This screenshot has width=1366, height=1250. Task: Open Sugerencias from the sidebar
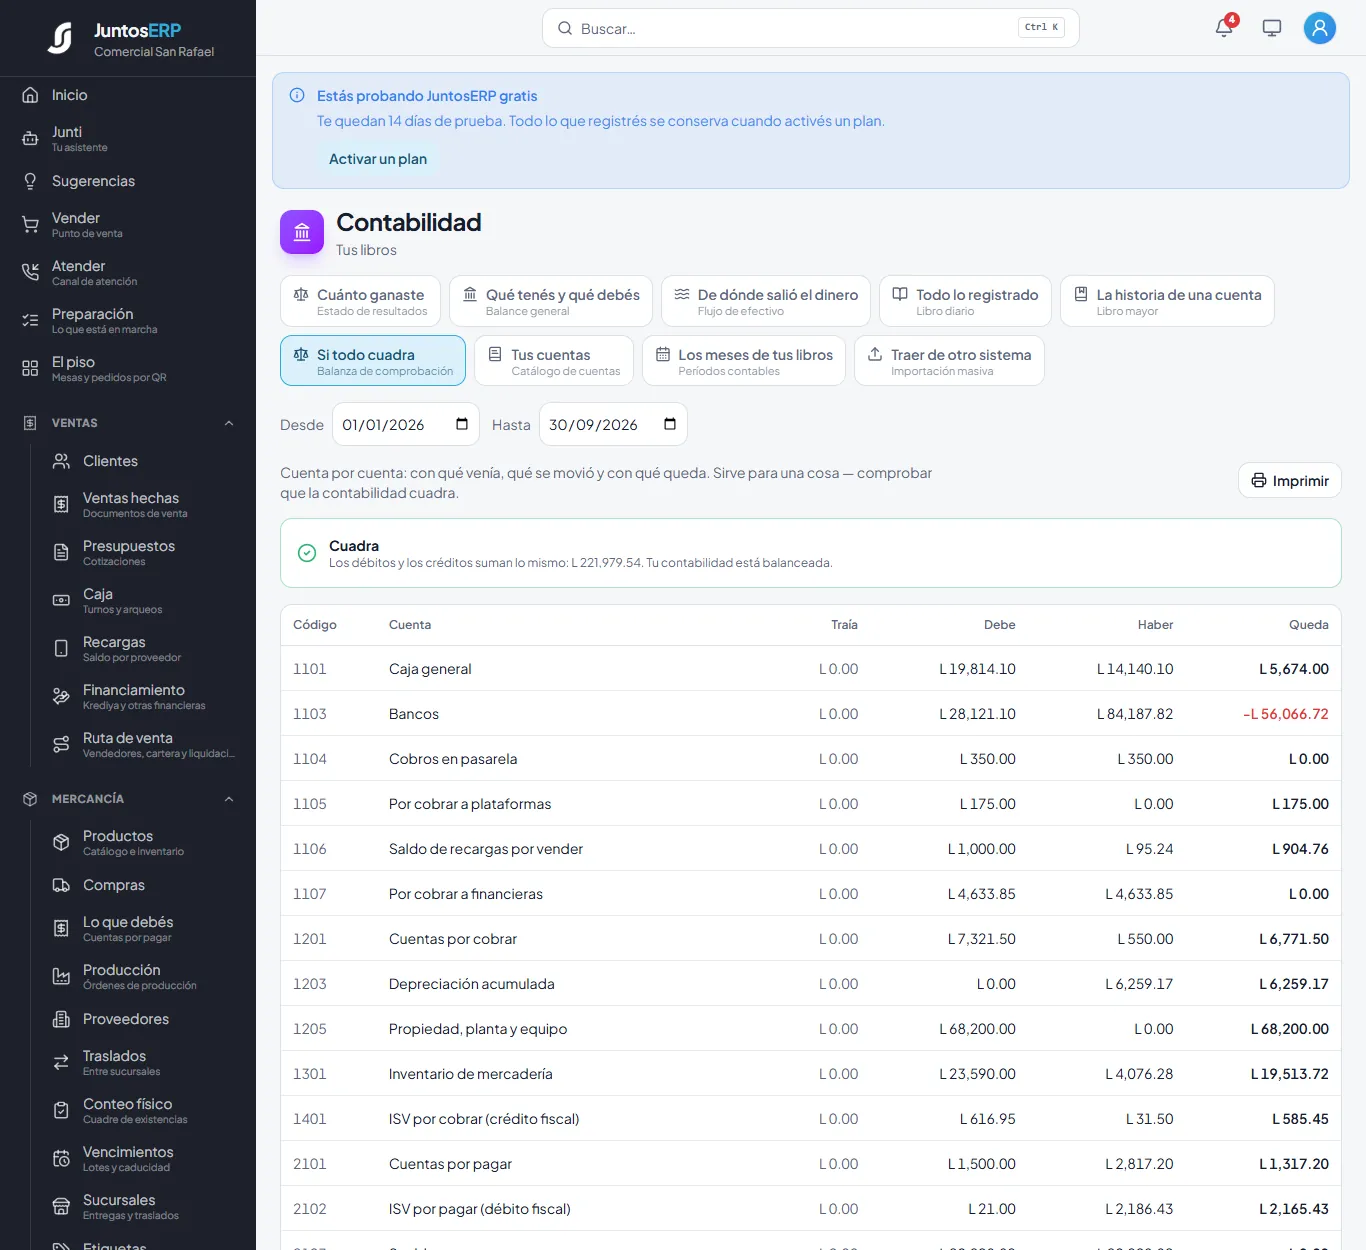click(128, 181)
